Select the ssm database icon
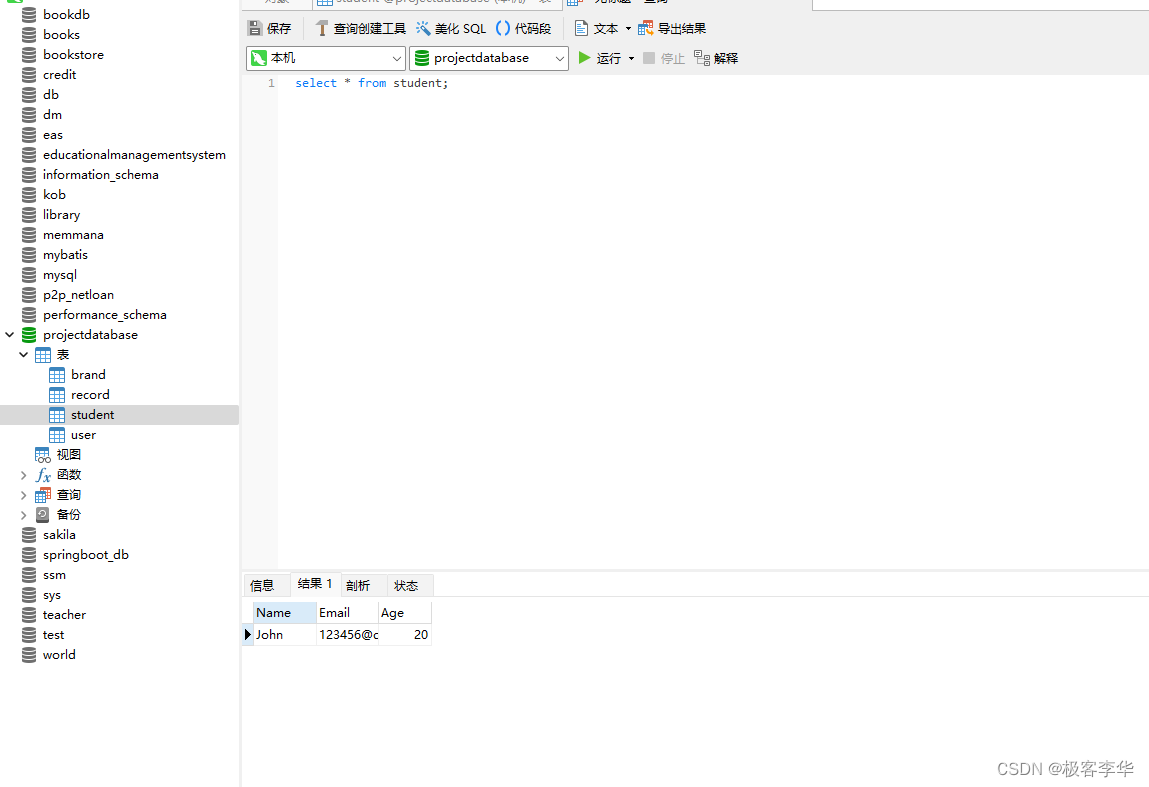The height and width of the screenshot is (787, 1149). click(29, 575)
